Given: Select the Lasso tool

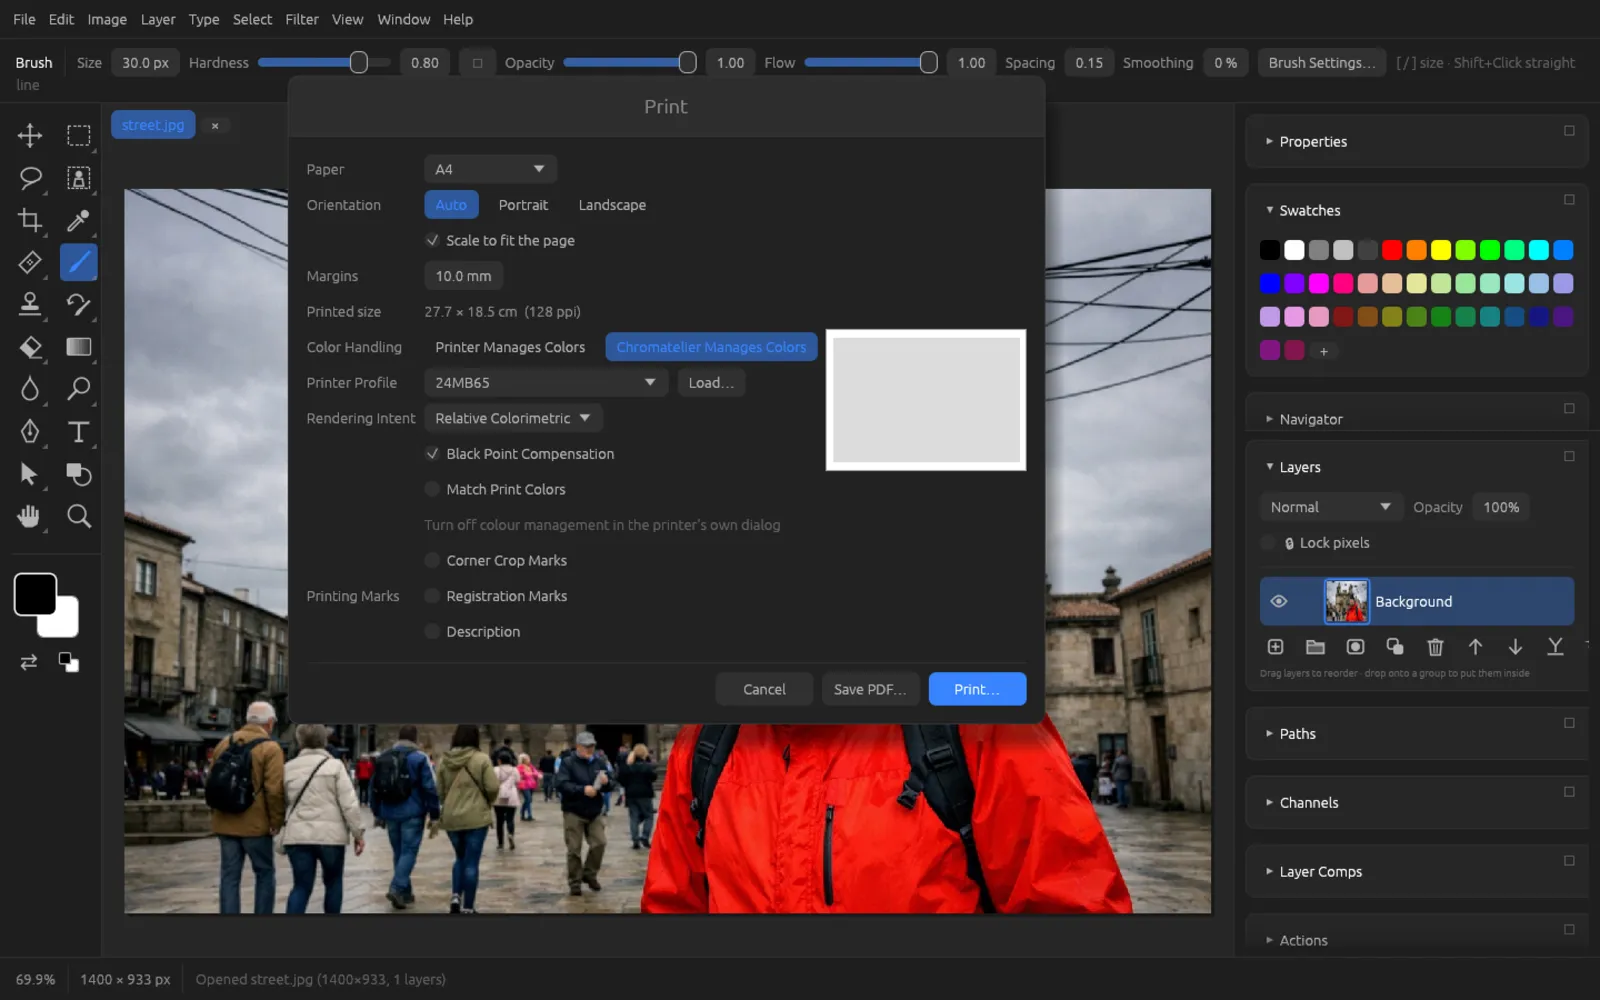Looking at the screenshot, I should (30, 178).
